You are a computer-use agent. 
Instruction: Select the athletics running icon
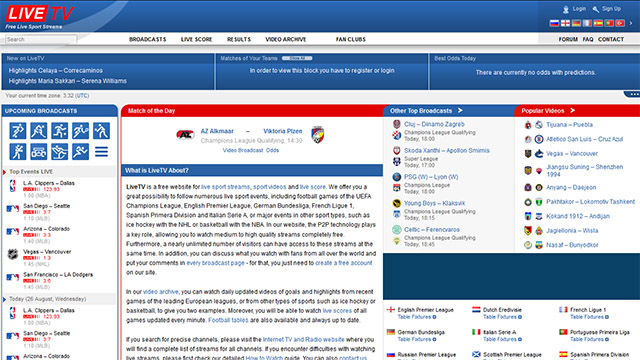[80, 151]
